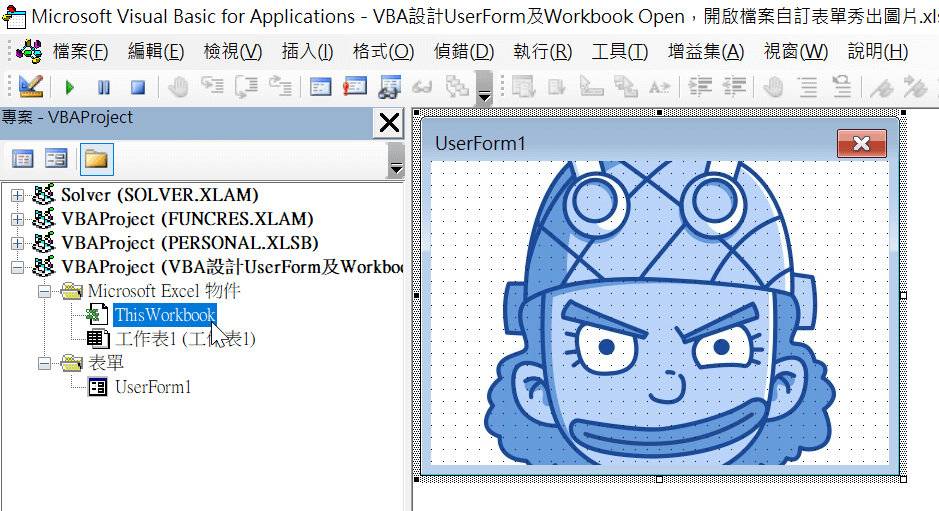This screenshot has width=939, height=511.
Task: Click the UserForm1 title bar caption
Action: pos(480,143)
